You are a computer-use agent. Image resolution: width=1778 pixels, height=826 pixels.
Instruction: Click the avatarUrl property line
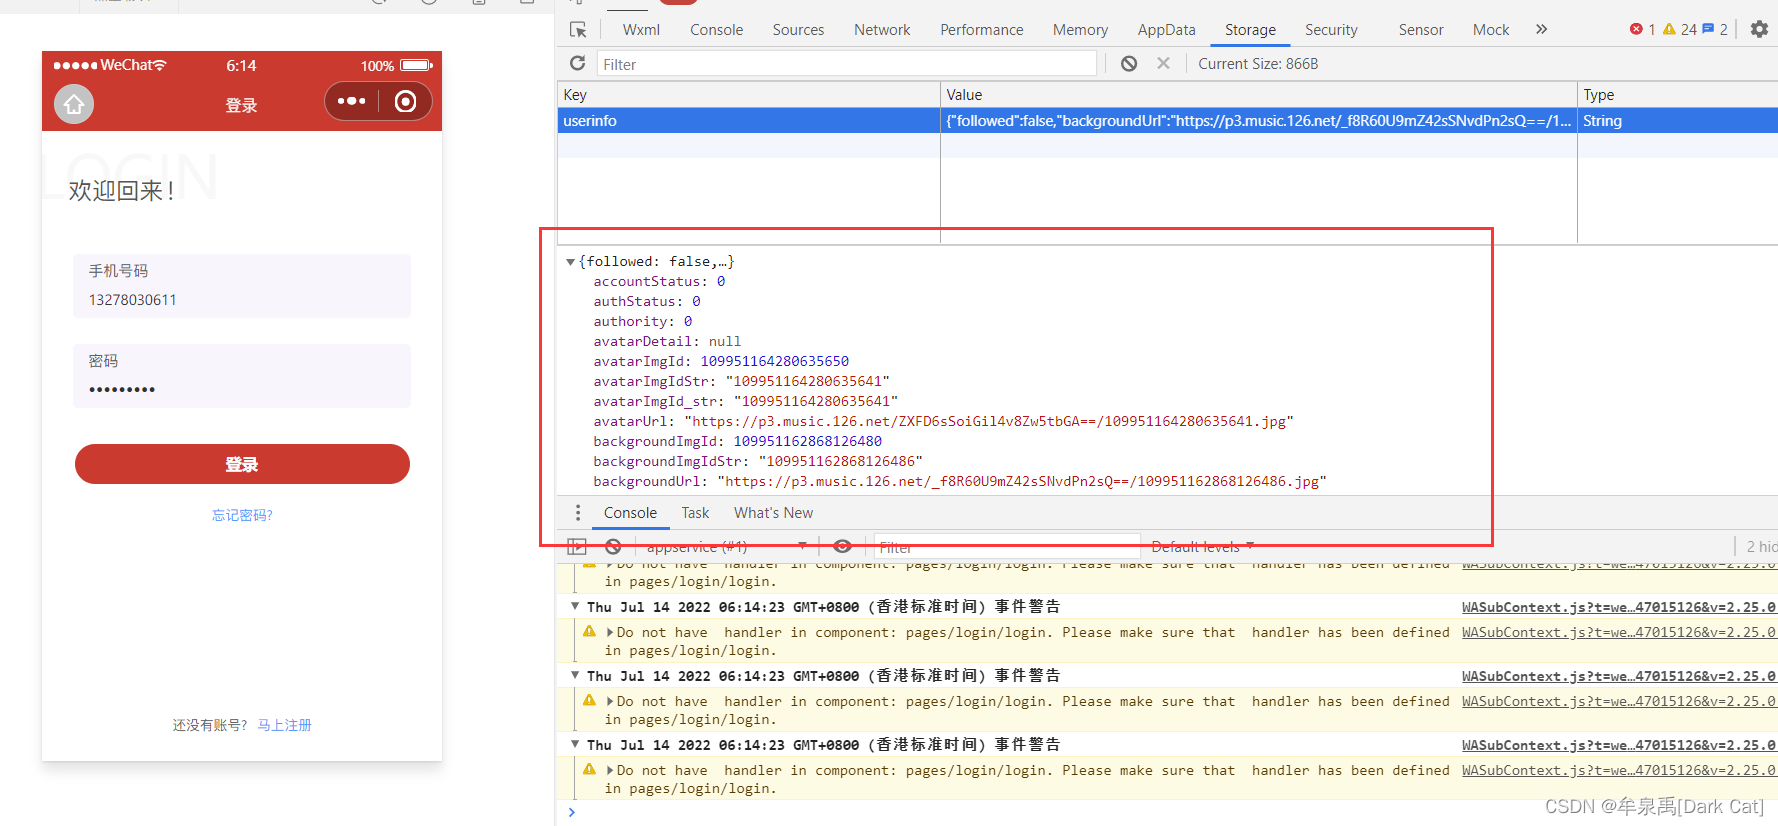[x=943, y=421]
